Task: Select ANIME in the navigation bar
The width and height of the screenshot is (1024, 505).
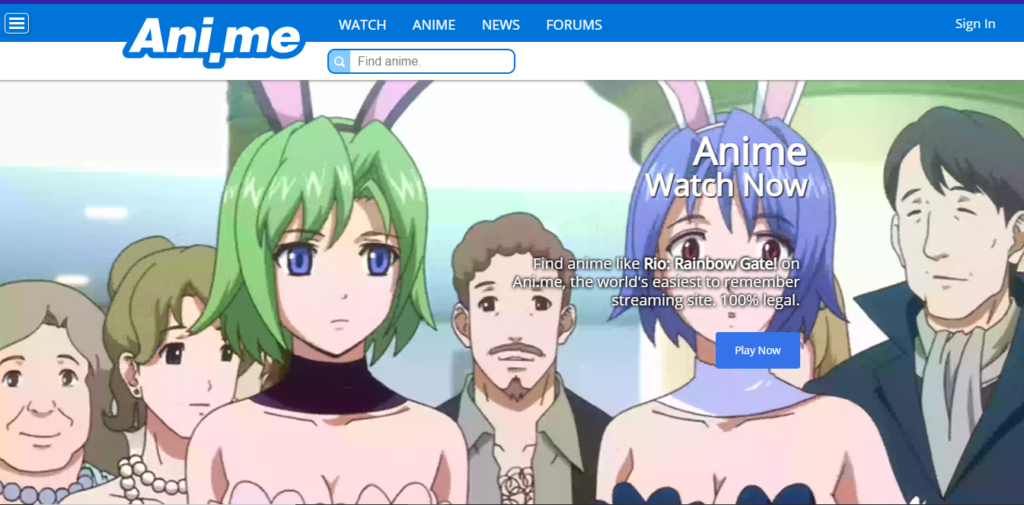Action: (433, 24)
